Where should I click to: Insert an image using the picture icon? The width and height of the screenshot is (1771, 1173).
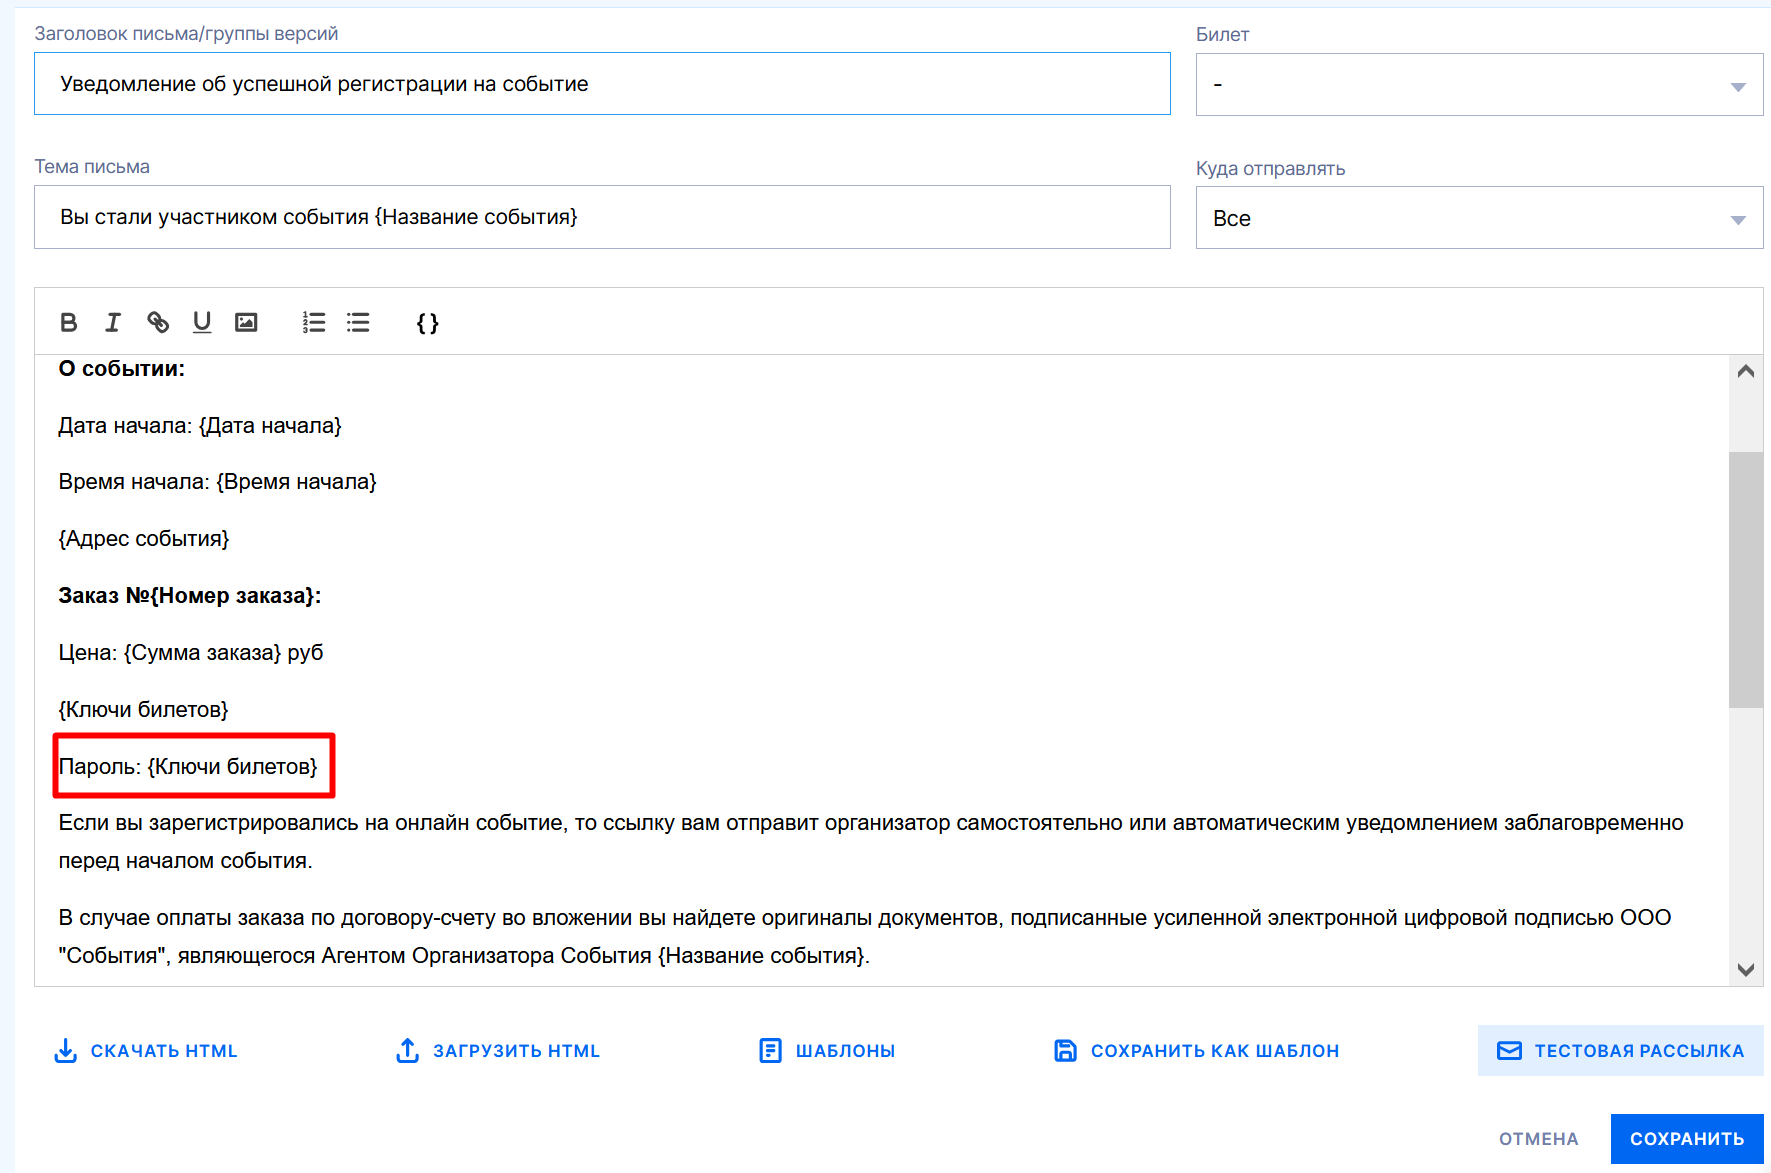[x=246, y=322]
